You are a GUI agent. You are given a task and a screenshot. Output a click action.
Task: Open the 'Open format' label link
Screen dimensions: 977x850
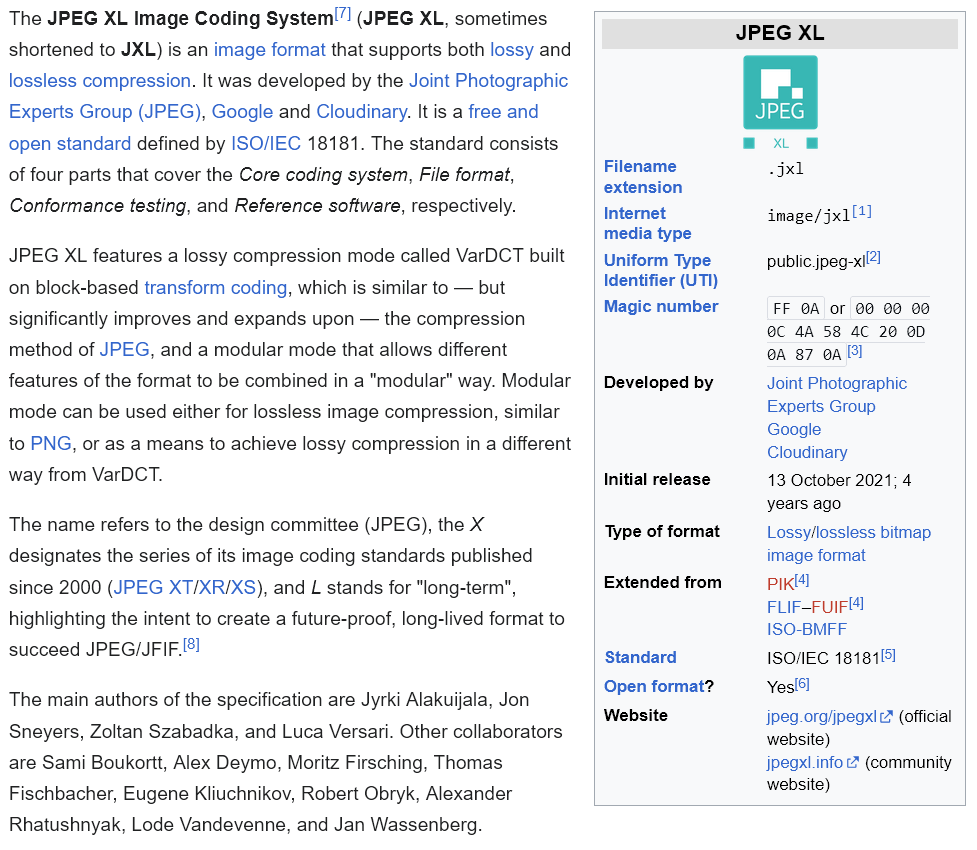[654, 686]
